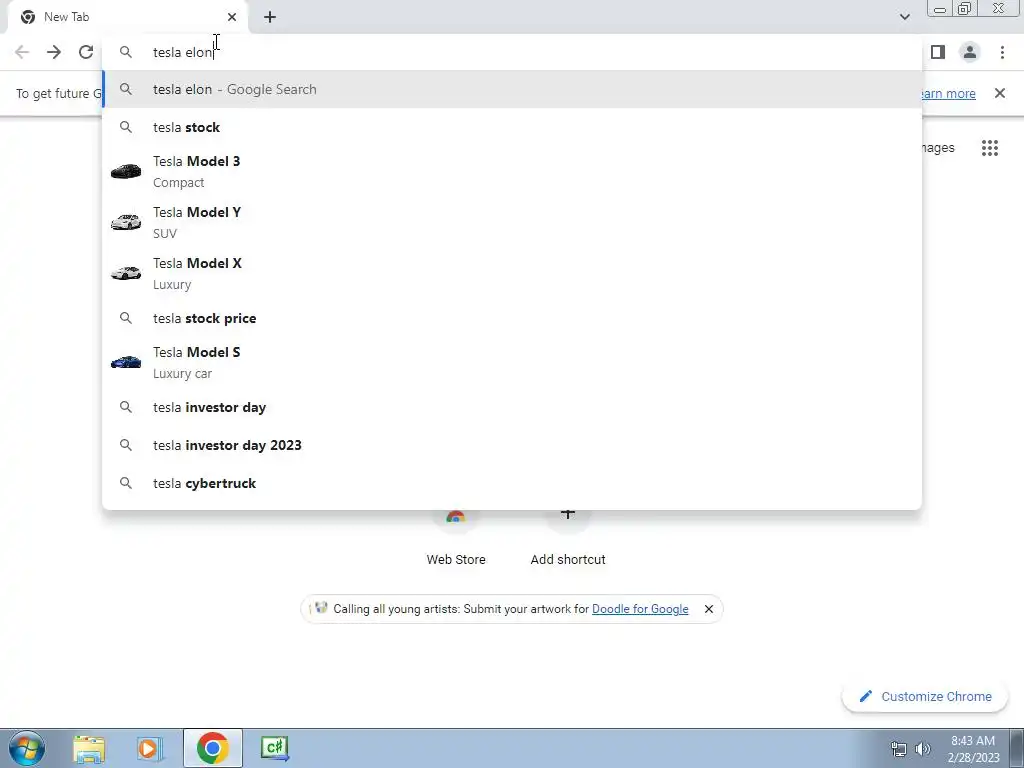Click the volume speaker tray icon
1024x768 pixels.
tap(923, 749)
